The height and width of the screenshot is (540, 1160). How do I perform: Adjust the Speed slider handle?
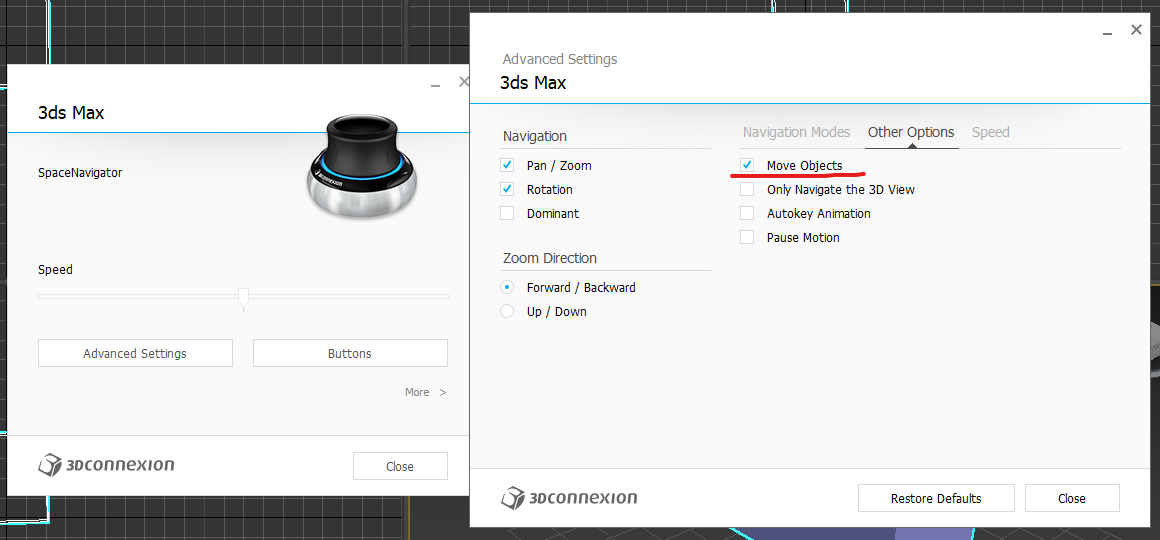[x=243, y=297]
